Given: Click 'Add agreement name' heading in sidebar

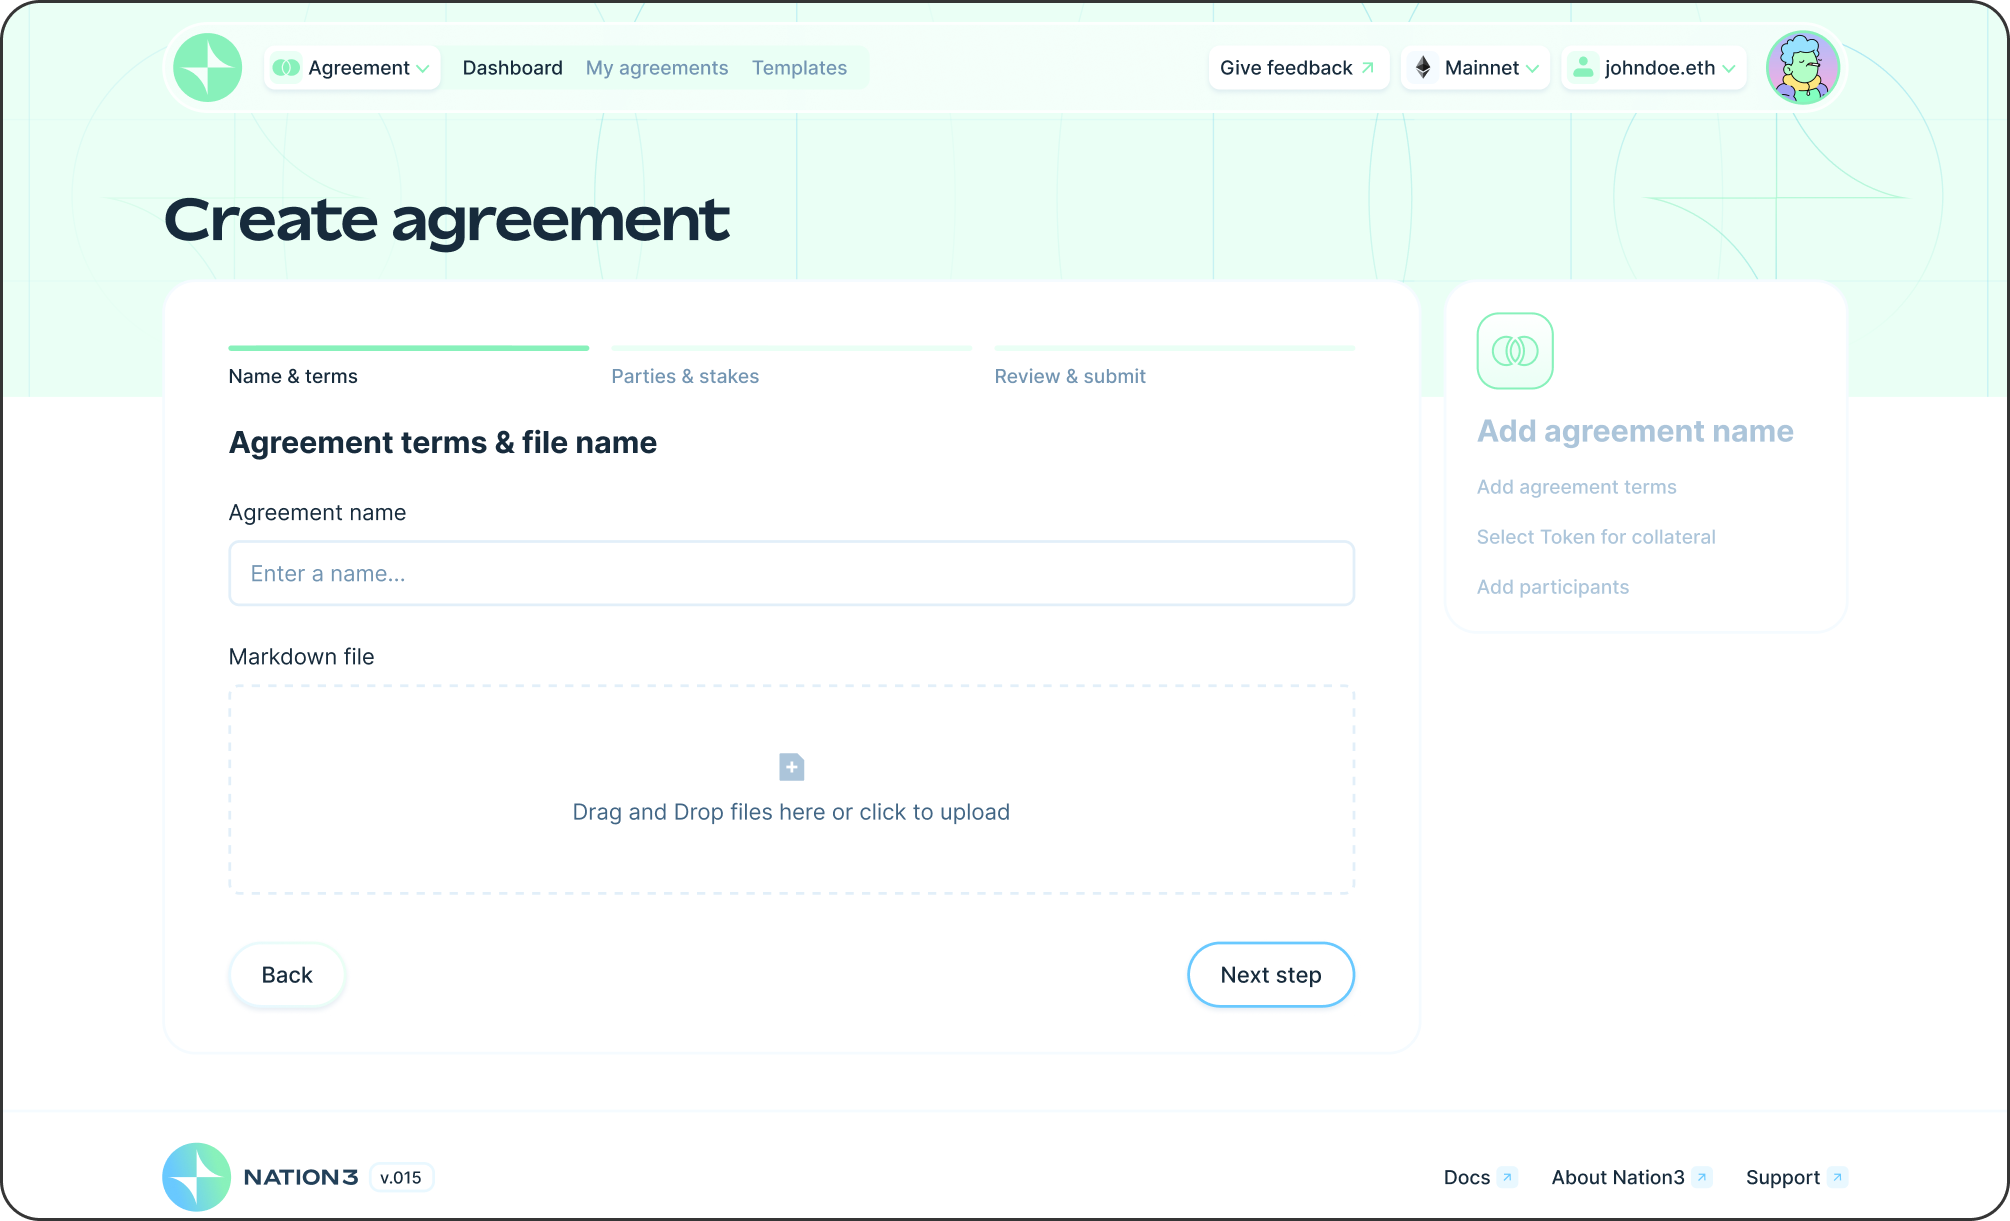Looking at the screenshot, I should click(1635, 431).
